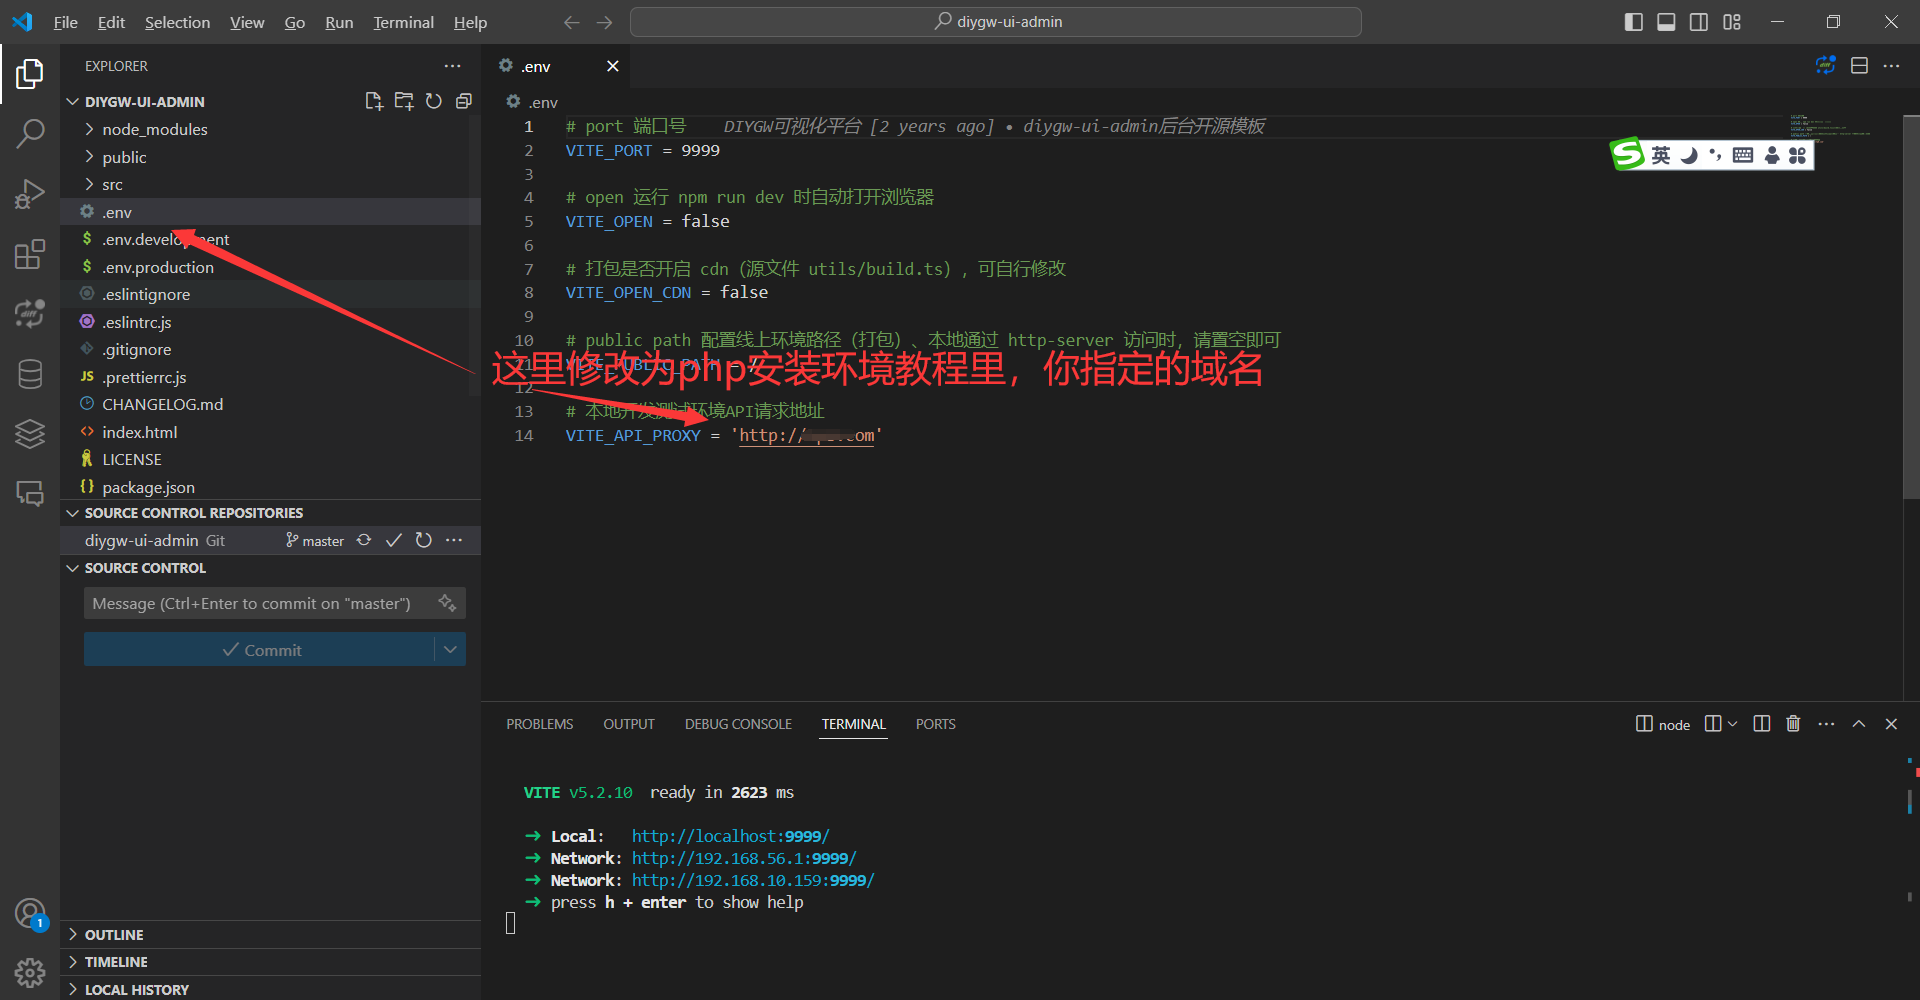Viewport: 1920px width, 1000px height.
Task: Open the Explorer view in activity bar
Action: pos(30,74)
